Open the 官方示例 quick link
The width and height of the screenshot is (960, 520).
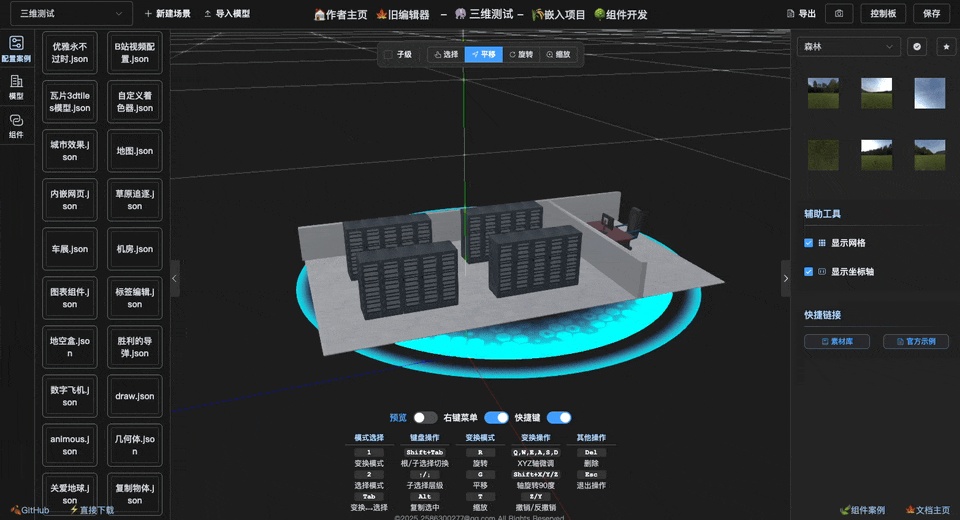click(x=916, y=341)
